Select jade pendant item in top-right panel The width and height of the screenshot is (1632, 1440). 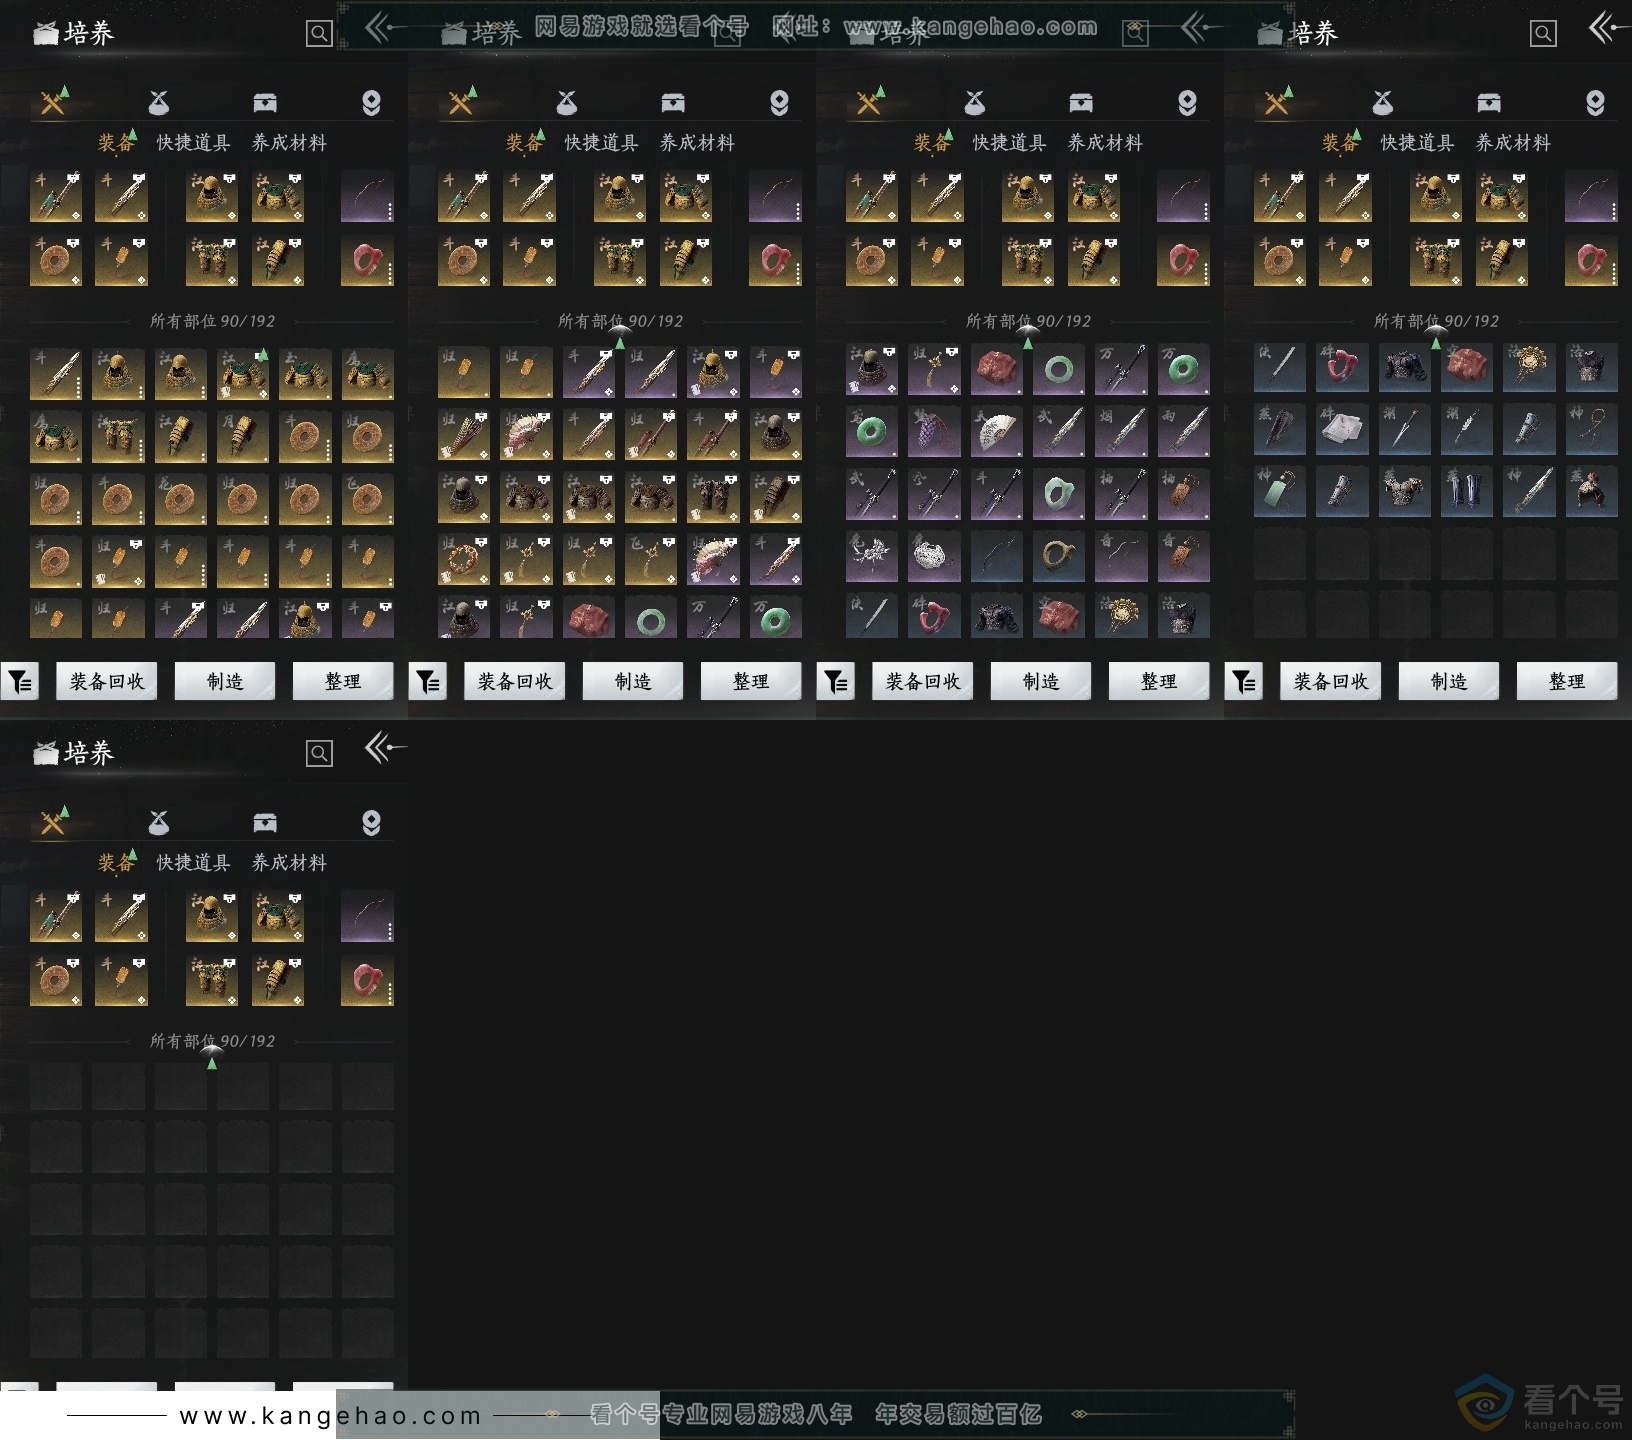(1280, 490)
